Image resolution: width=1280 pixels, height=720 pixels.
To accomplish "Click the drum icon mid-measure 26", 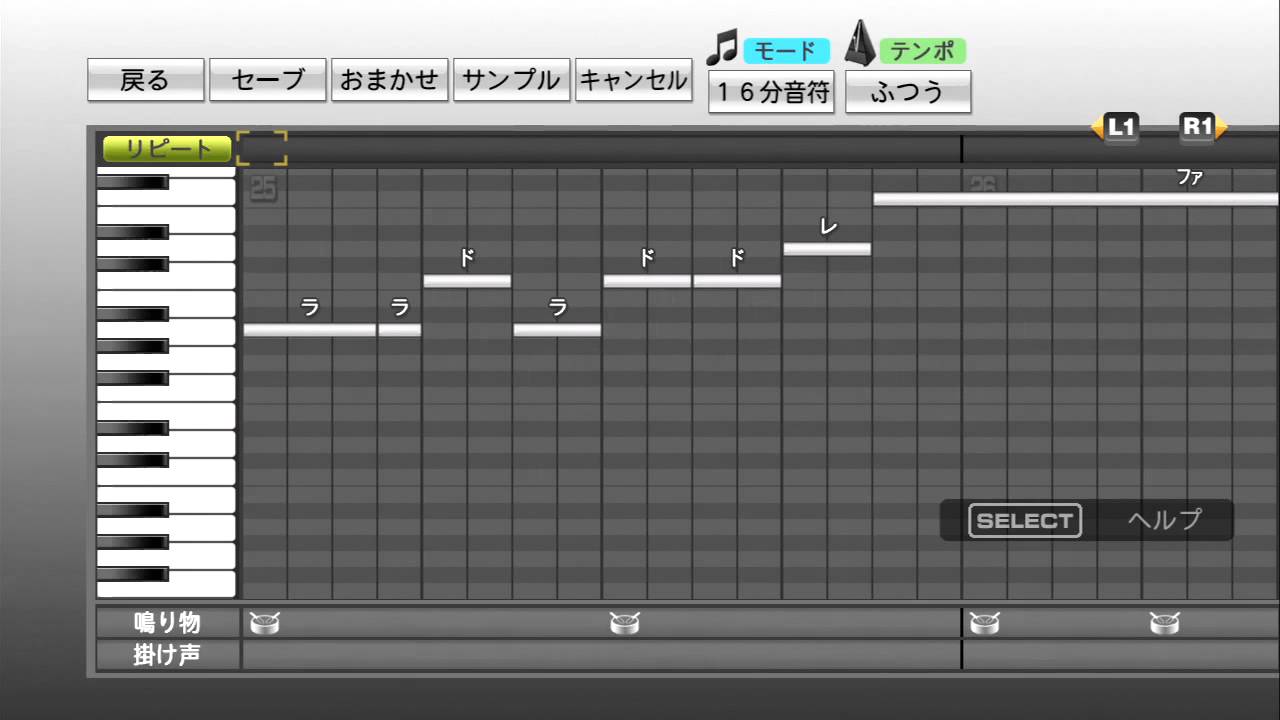I will point(1165,624).
